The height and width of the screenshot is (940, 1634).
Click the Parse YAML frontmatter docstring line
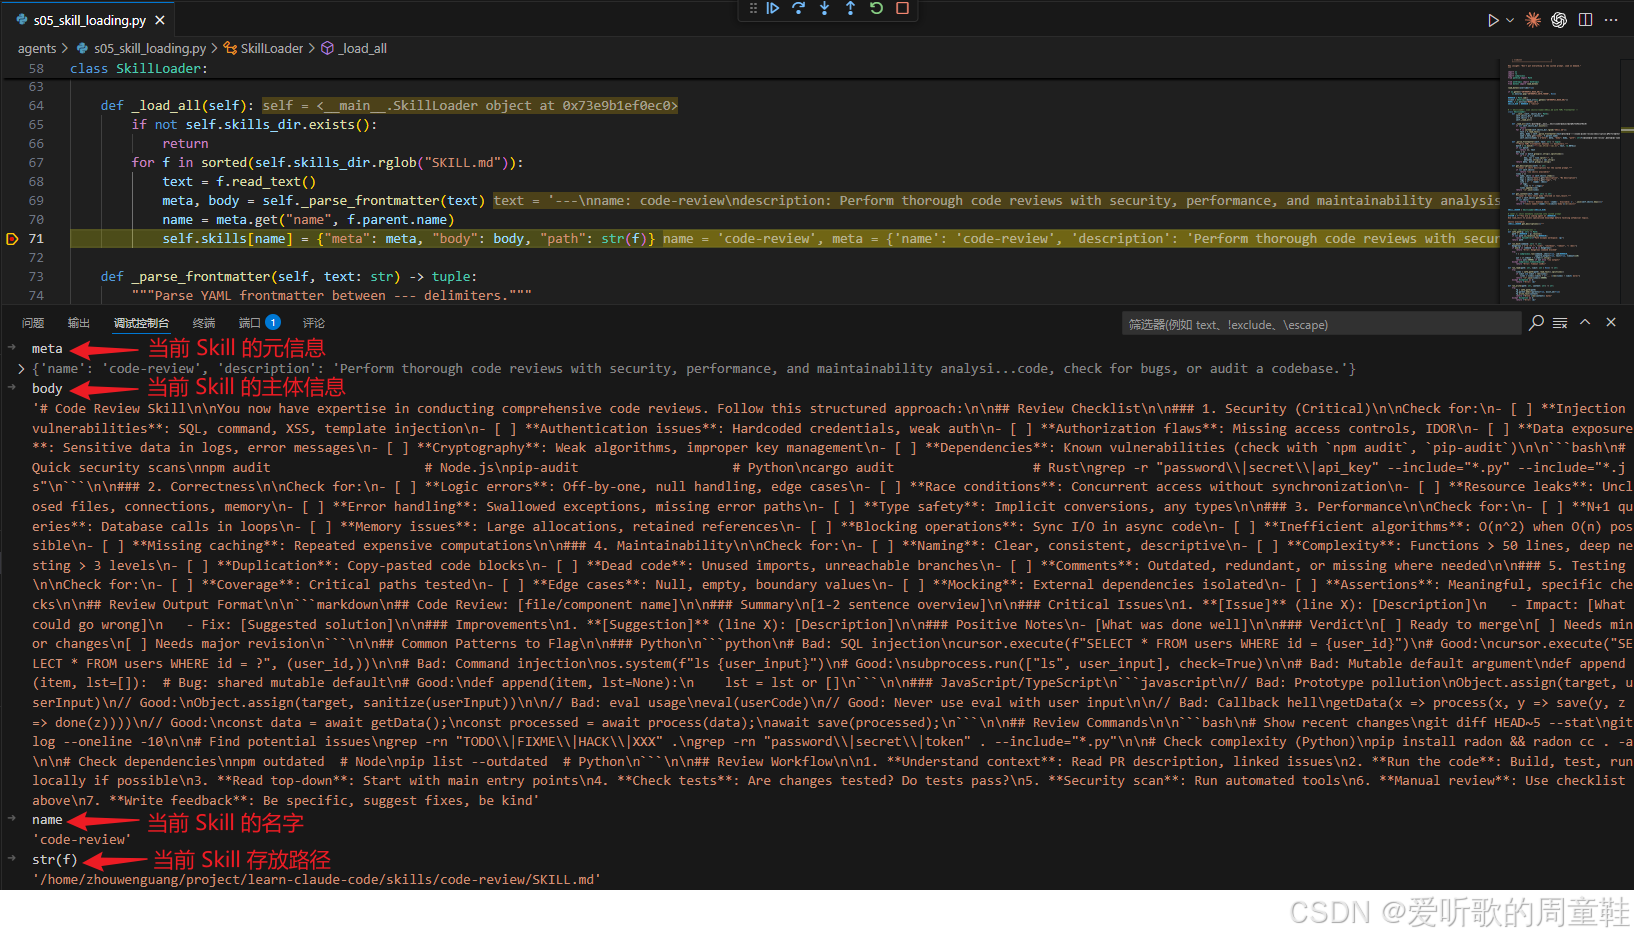(x=331, y=296)
